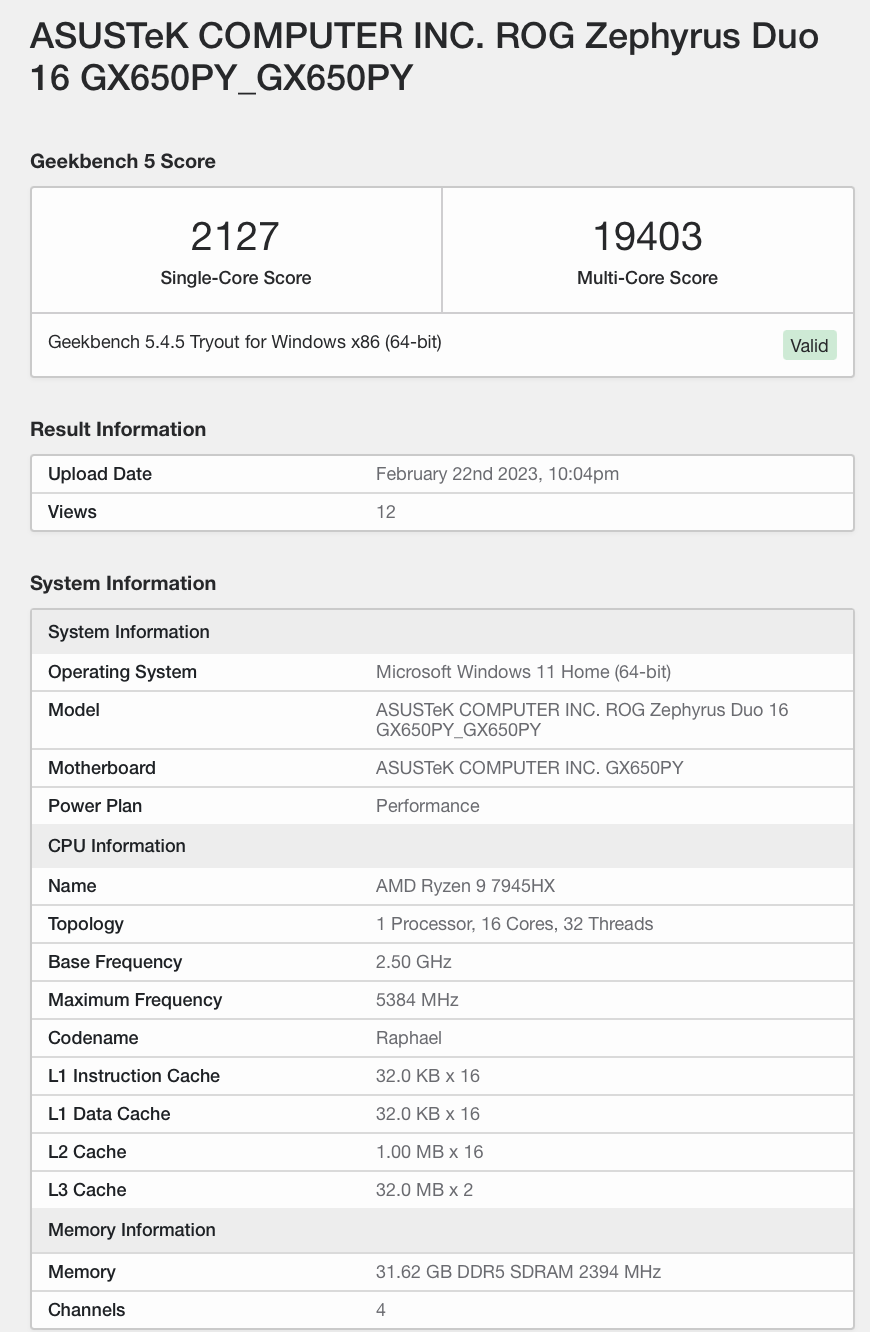The width and height of the screenshot is (870, 1332).
Task: Click the L3 Cache value 32.0 MB x 2
Action: [424, 1190]
